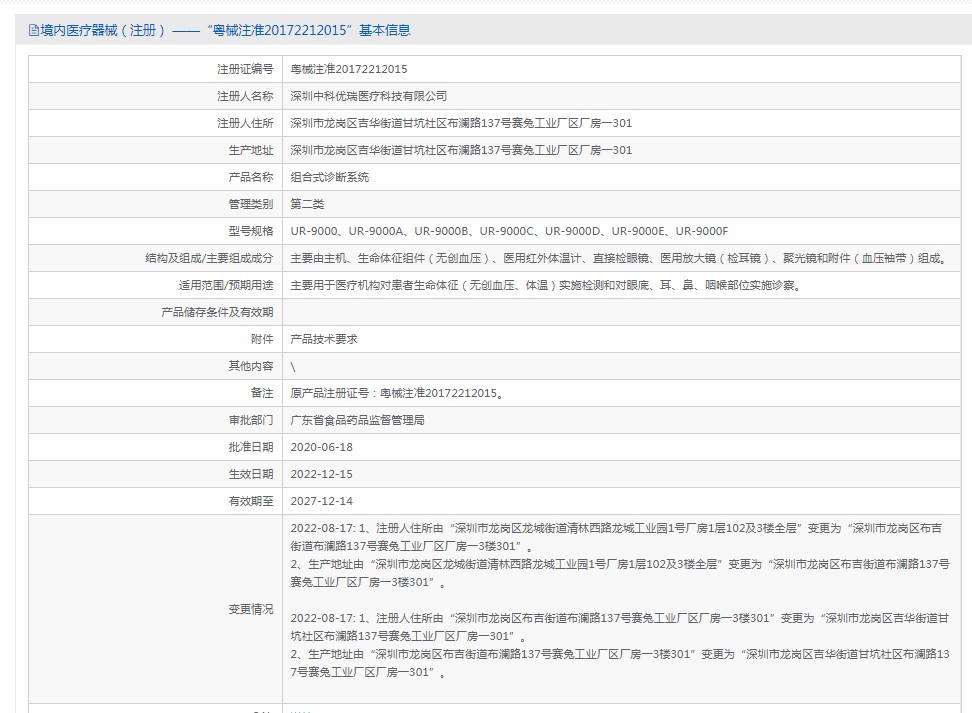Click the approval date 2020-06-18

click(321, 447)
